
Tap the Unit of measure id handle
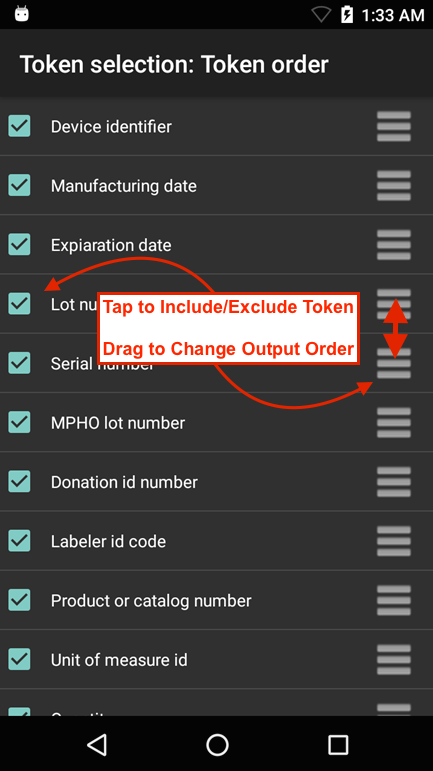tap(394, 659)
